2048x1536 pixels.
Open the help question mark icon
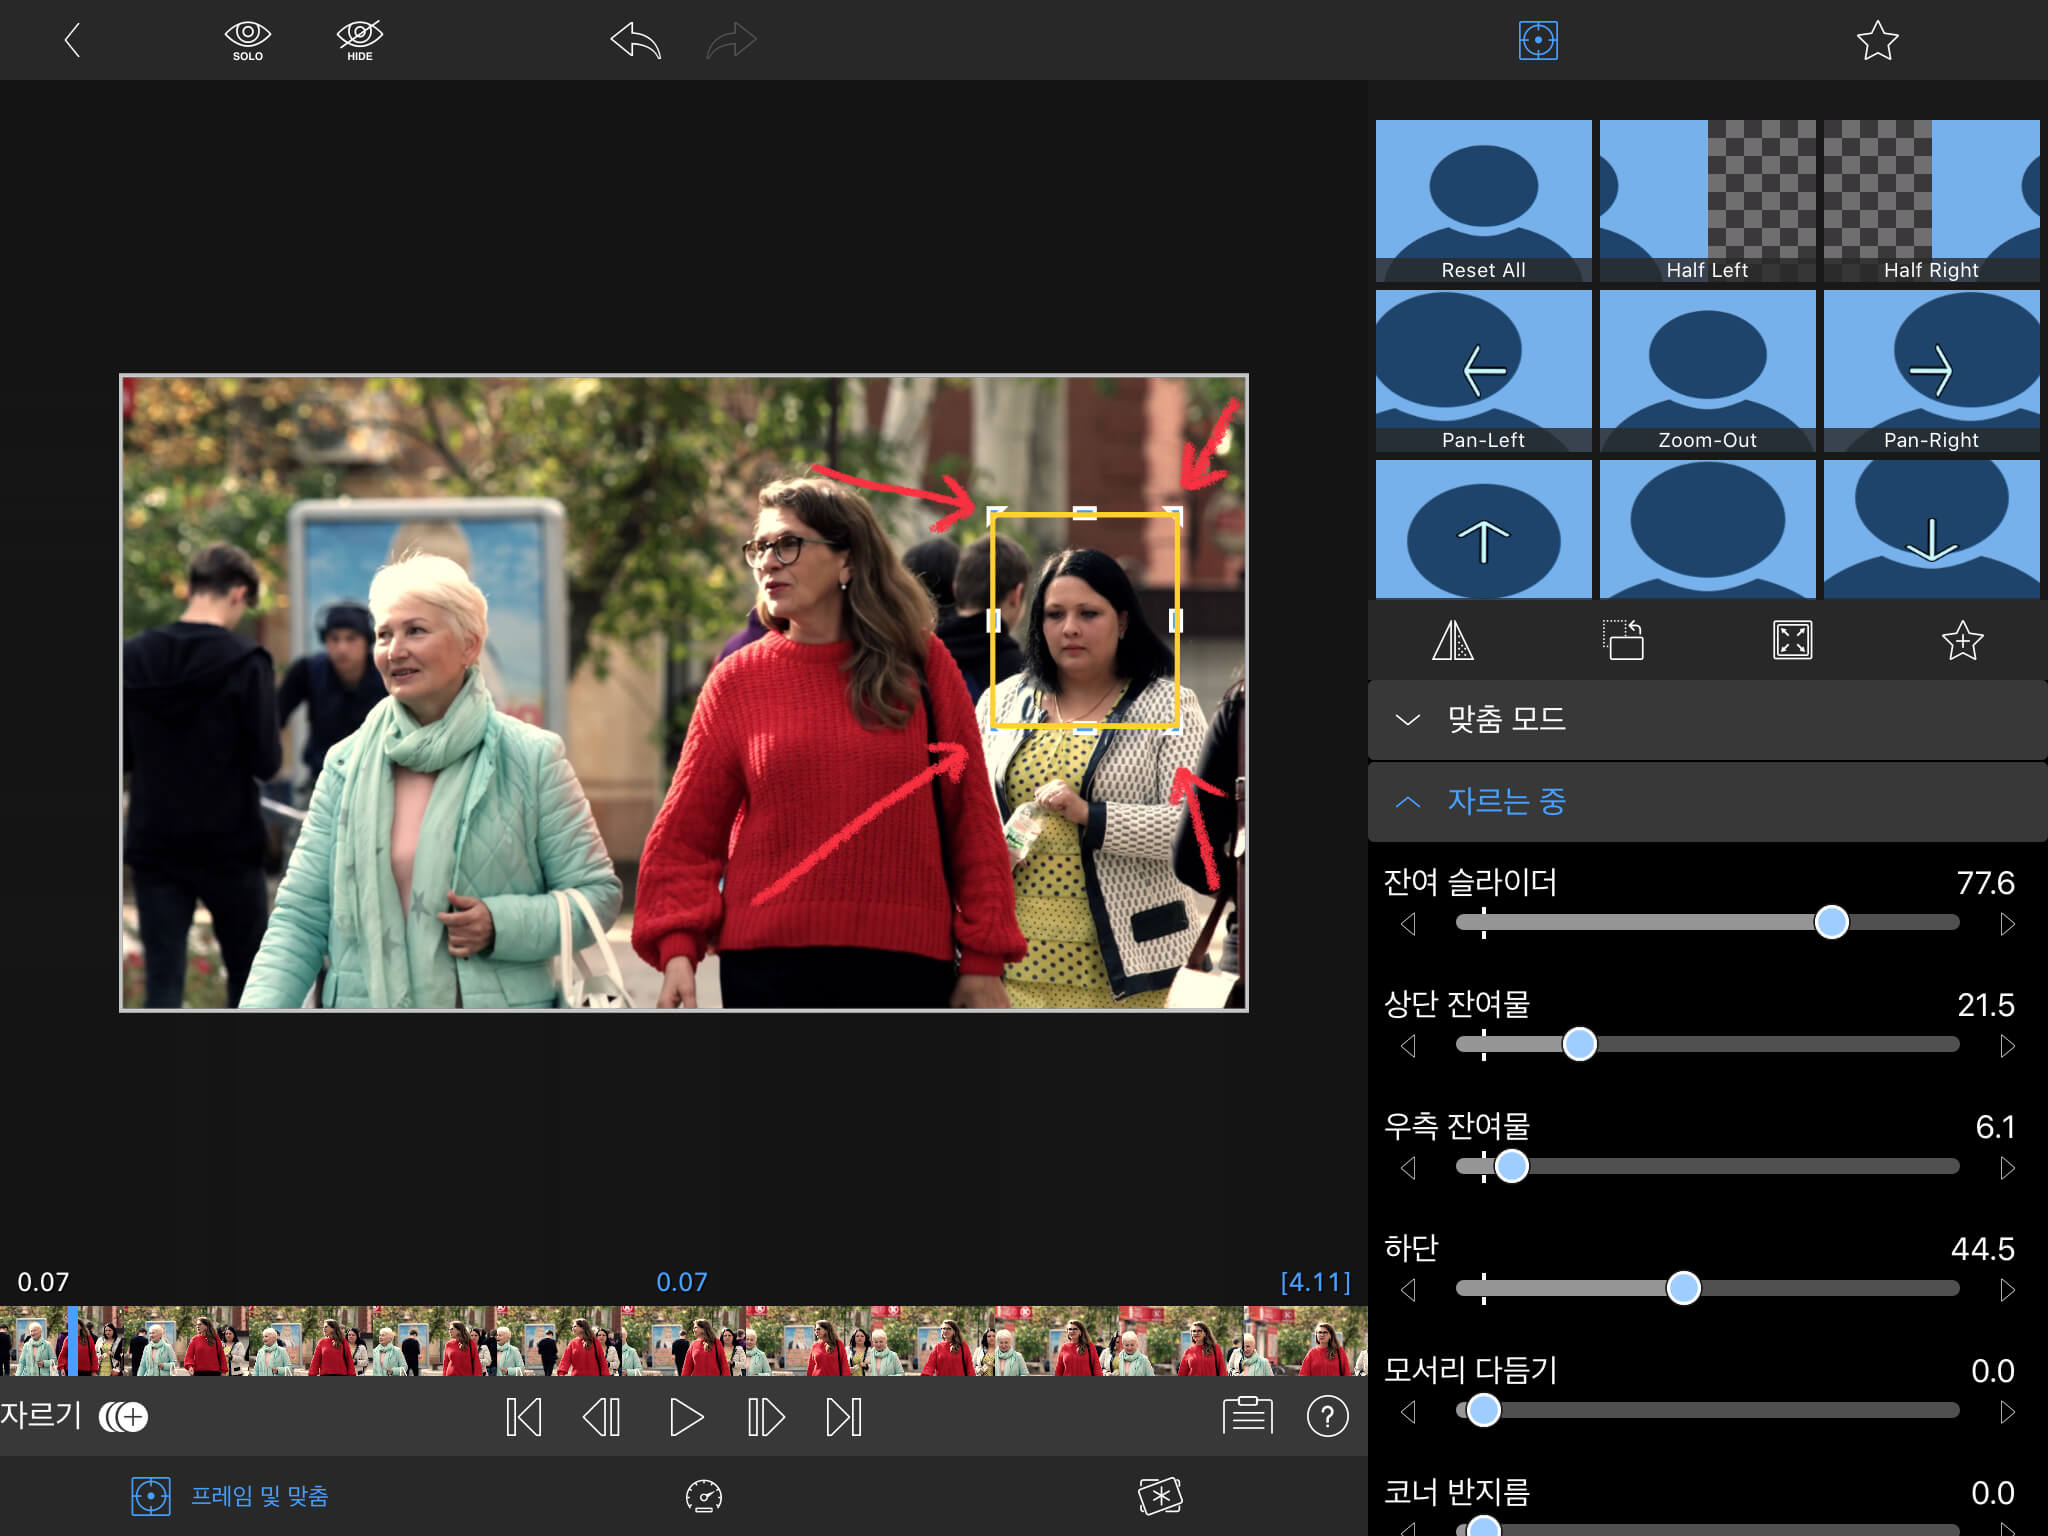coord(1327,1416)
